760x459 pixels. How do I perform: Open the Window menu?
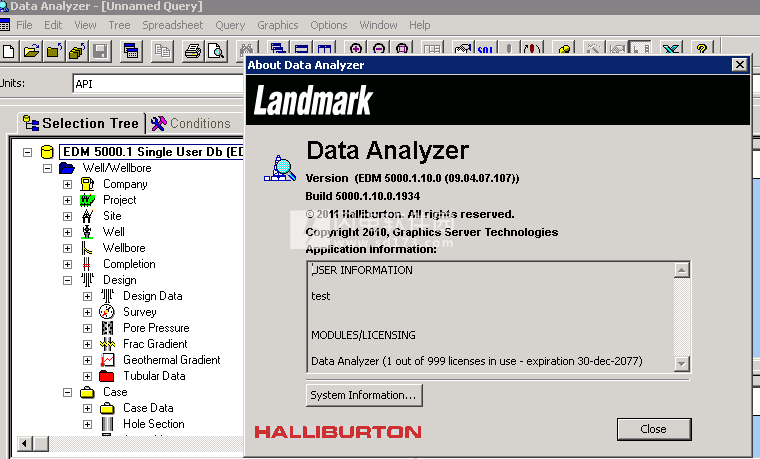tap(378, 25)
